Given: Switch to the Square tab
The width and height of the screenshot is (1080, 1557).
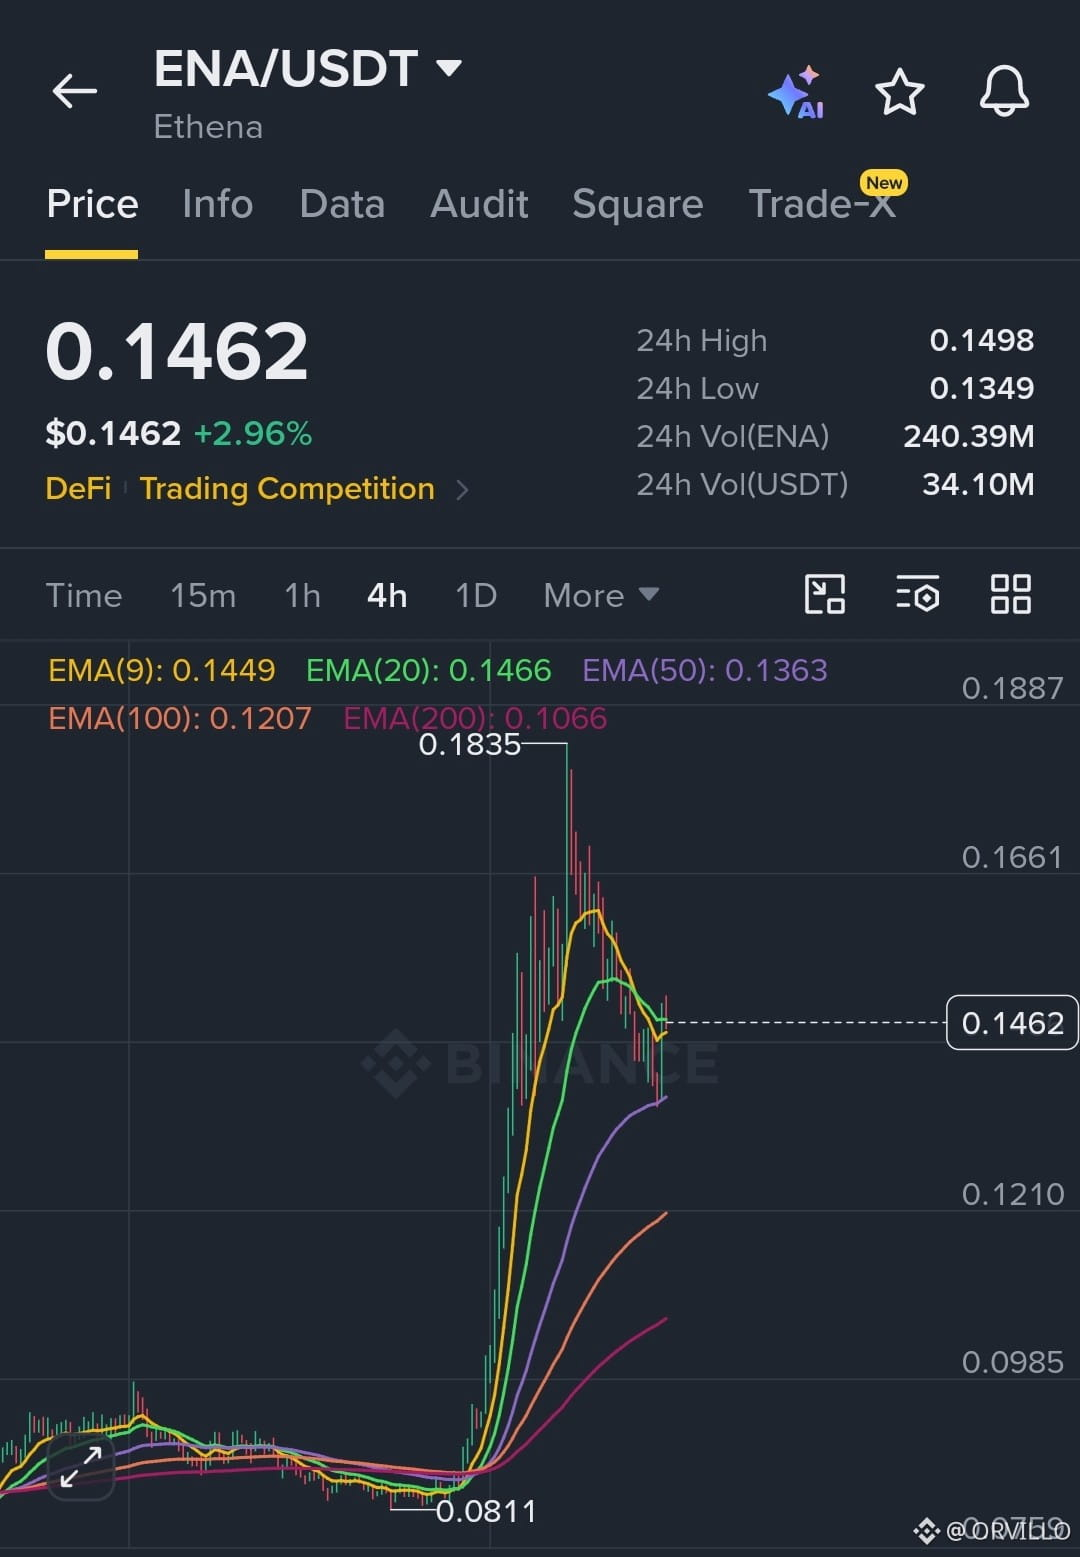Looking at the screenshot, I should click(638, 204).
